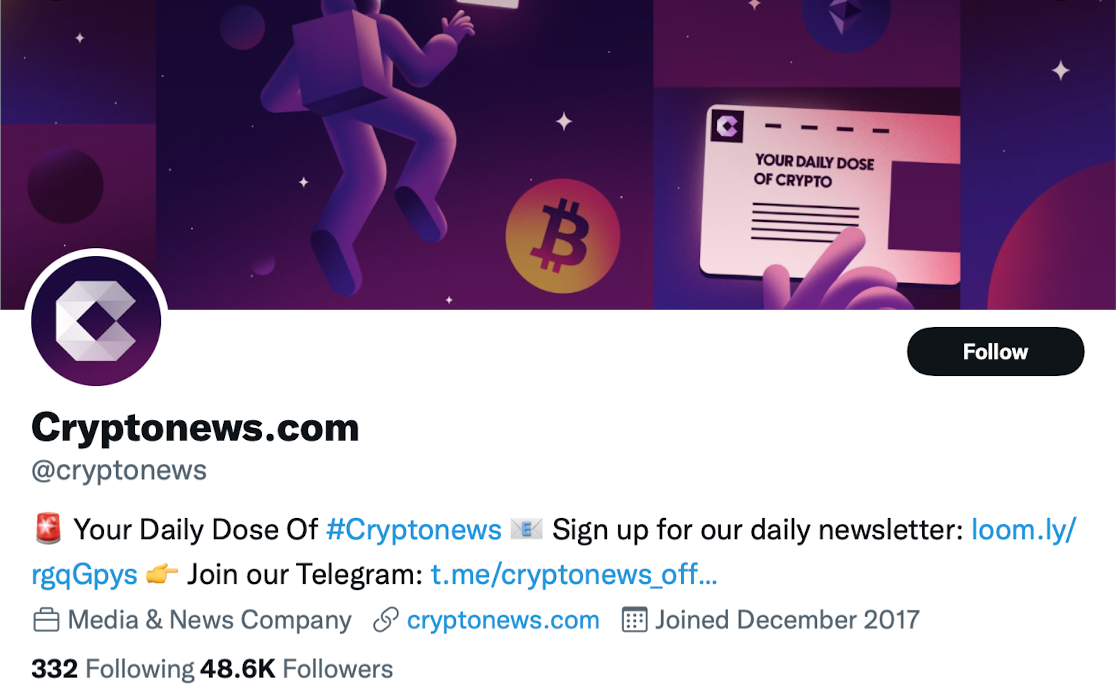
Task: Click the astronaut figure in the banner
Action: [x=360, y=130]
